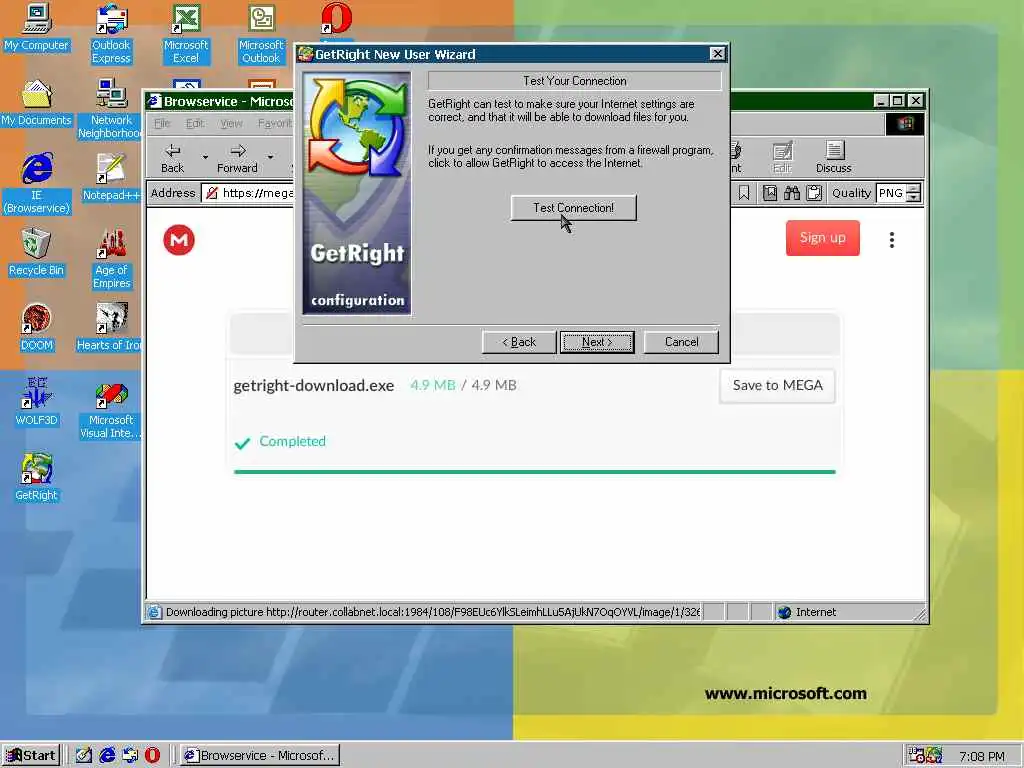The height and width of the screenshot is (768, 1024).
Task: Click the Quality PNG value field
Action: [891, 193]
